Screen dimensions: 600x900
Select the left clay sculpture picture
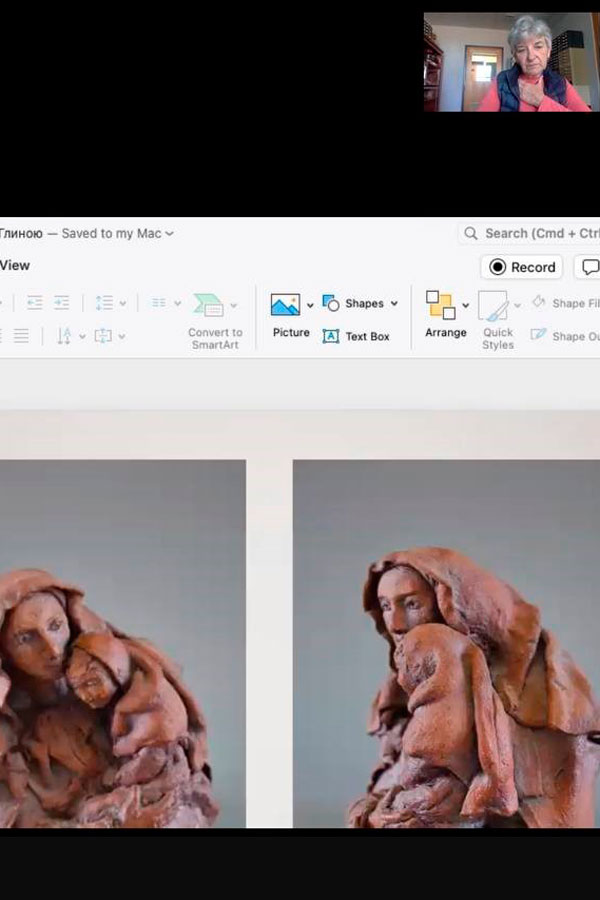pyautogui.click(x=123, y=643)
